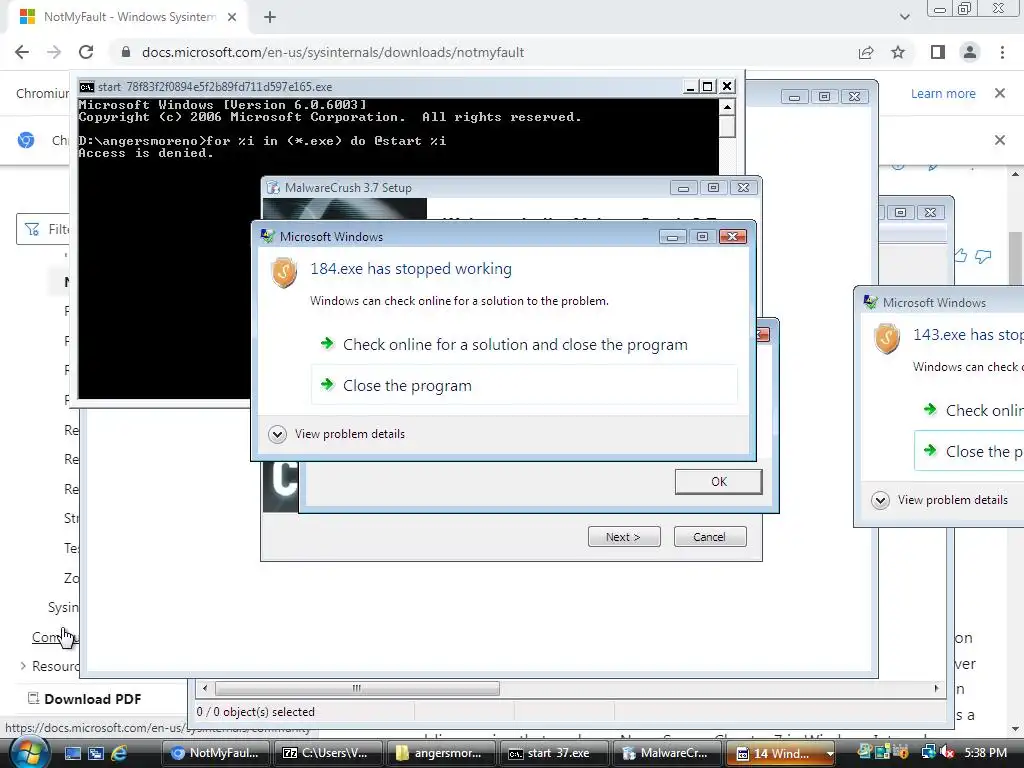Click right arrow of 7-Zip horizontal scrollbar
Screen dimensions: 1024x768
[936, 688]
